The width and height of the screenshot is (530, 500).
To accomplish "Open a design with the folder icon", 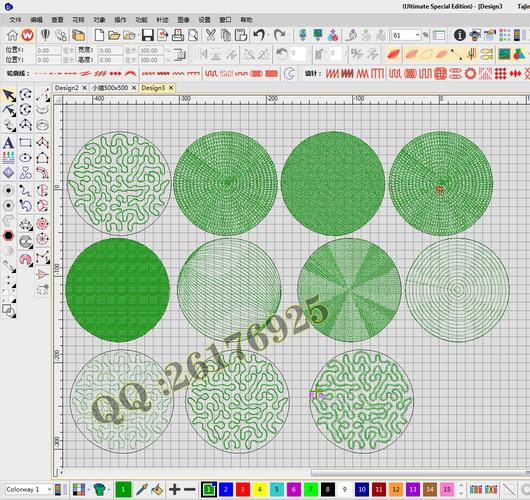I will point(114,35).
